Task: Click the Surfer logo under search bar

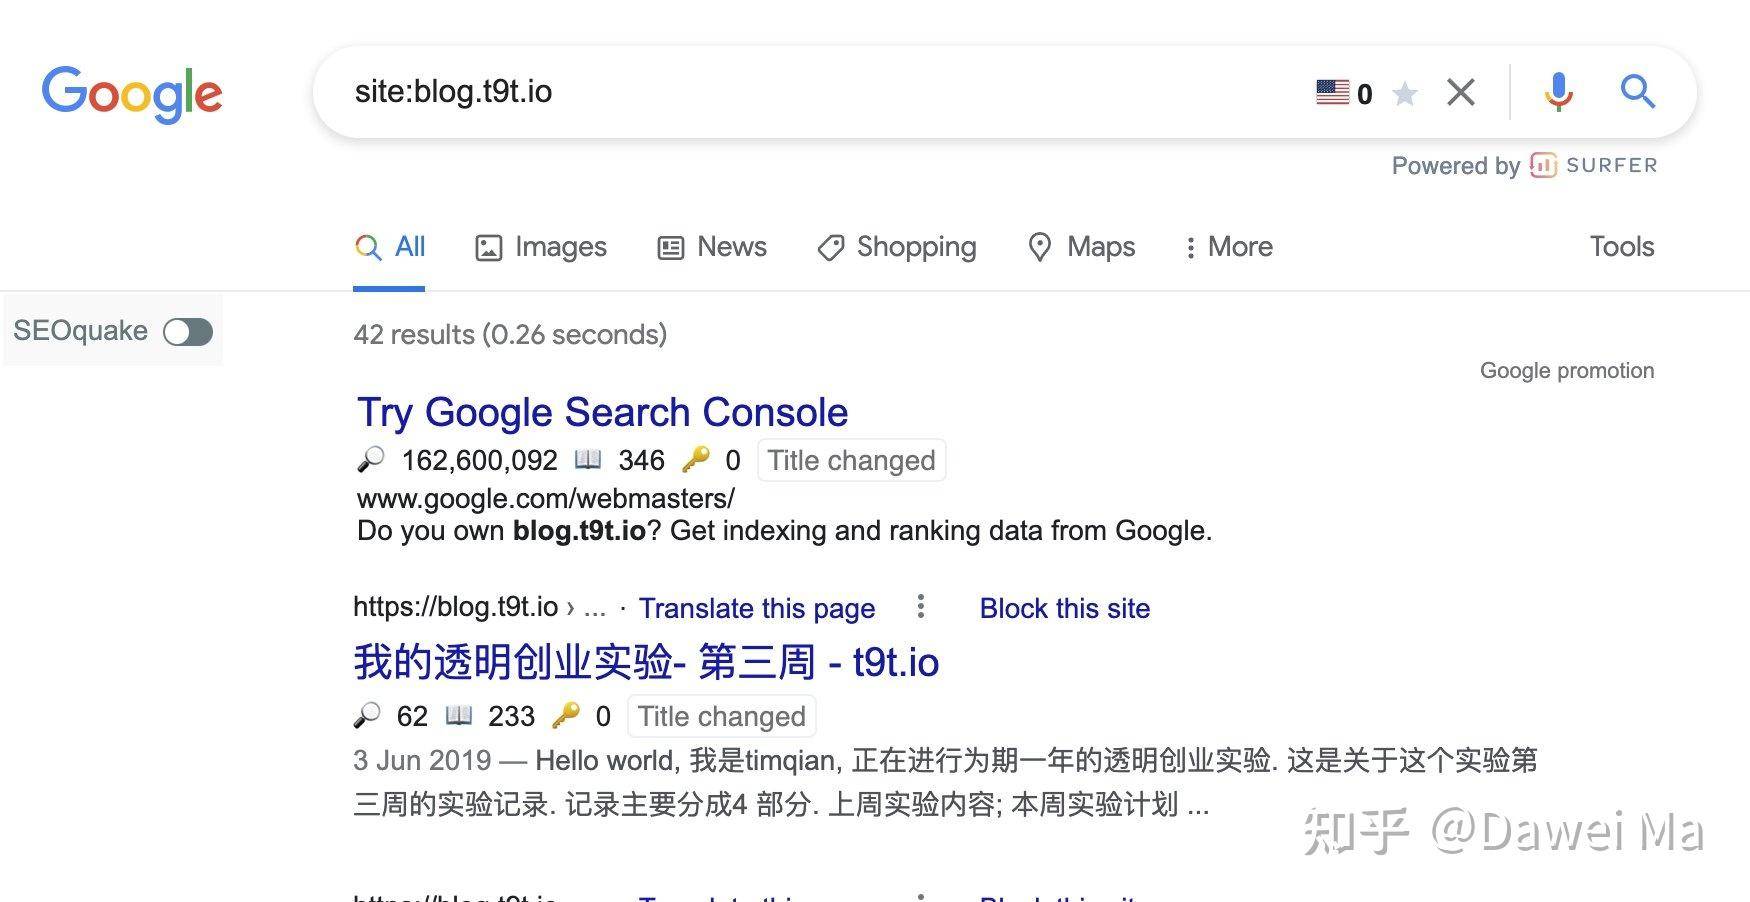Action: (1592, 165)
